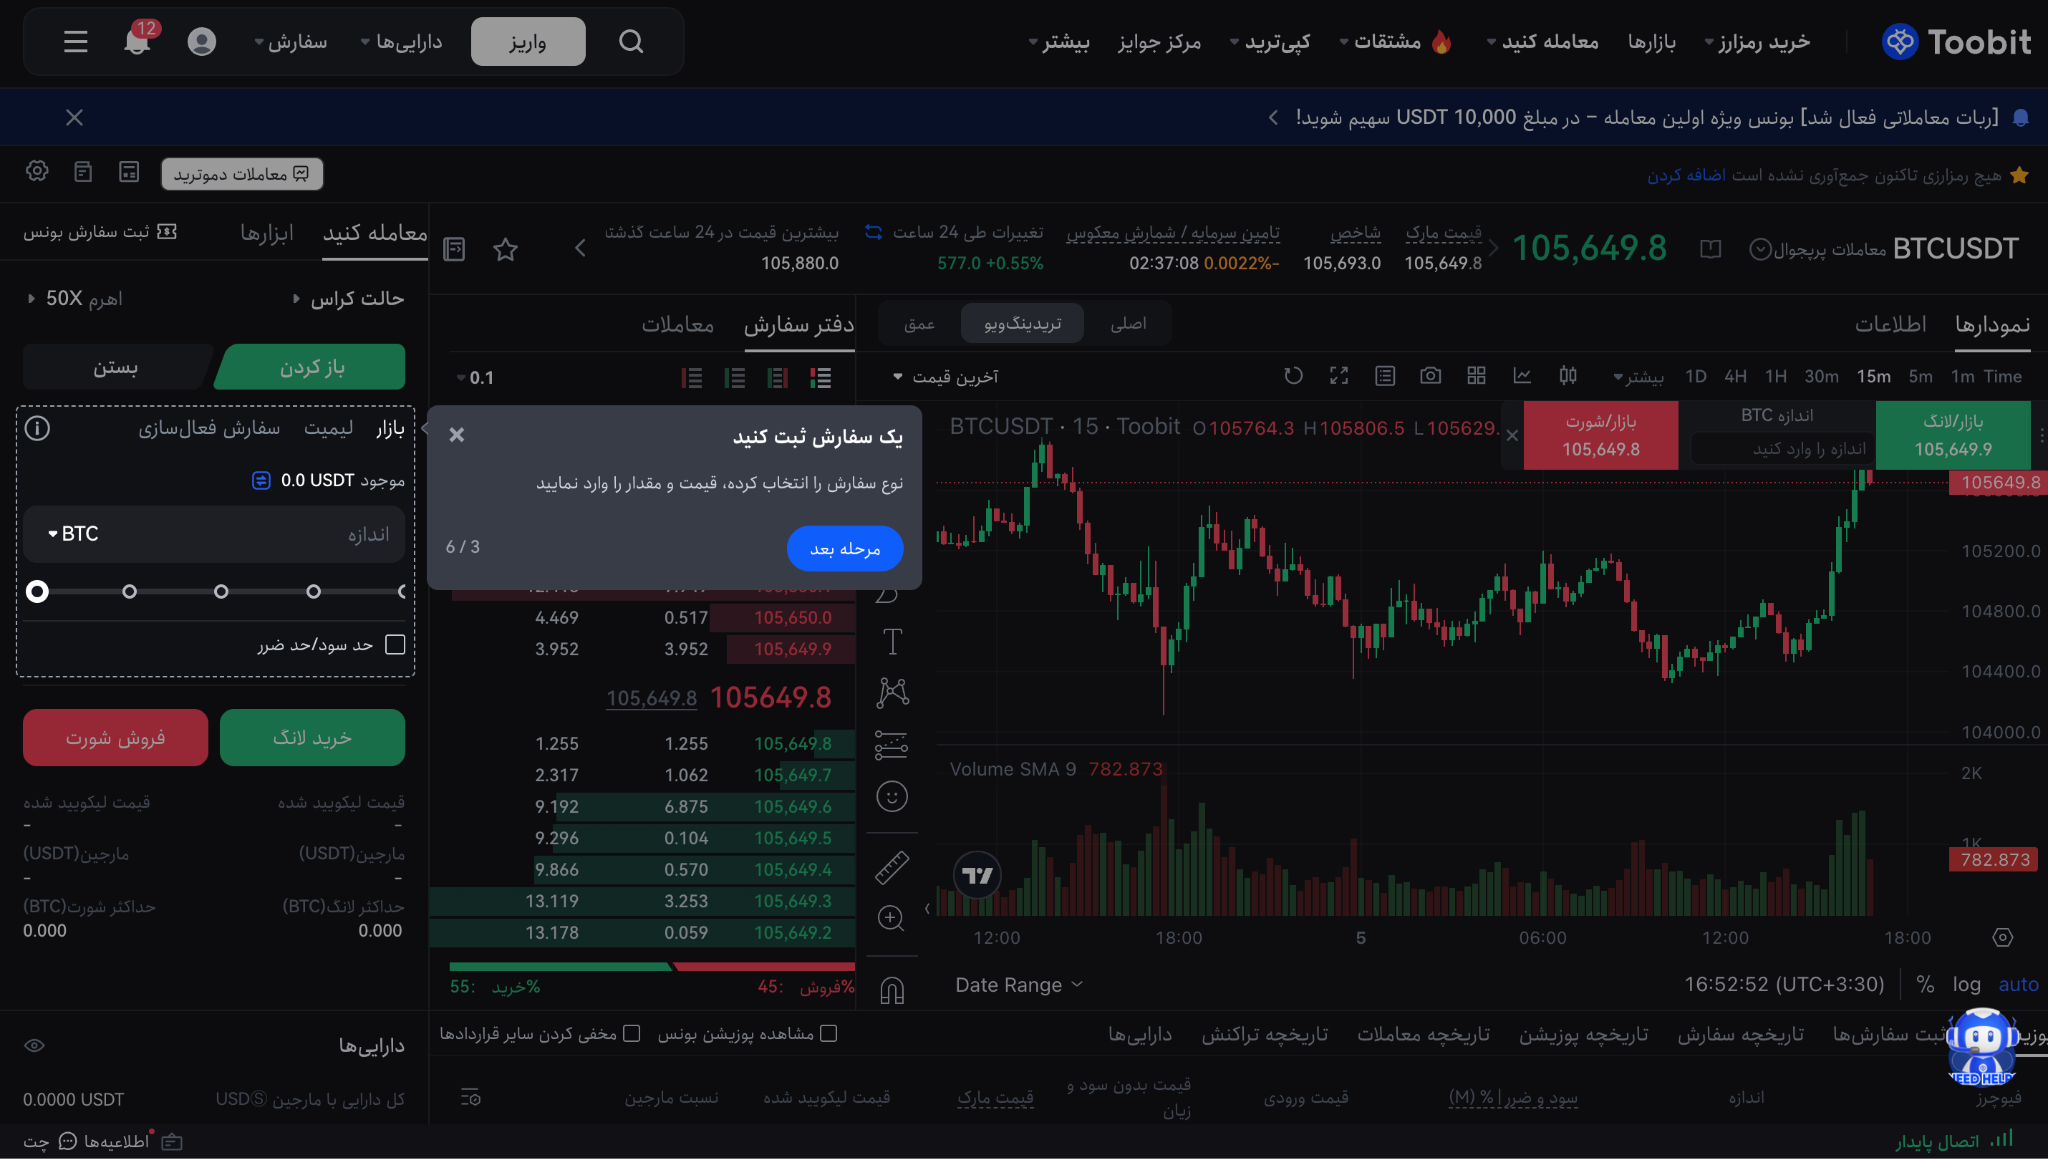Check hide other contracts checkbox
Viewport: 2048px width, 1159px height.
[x=631, y=1034]
